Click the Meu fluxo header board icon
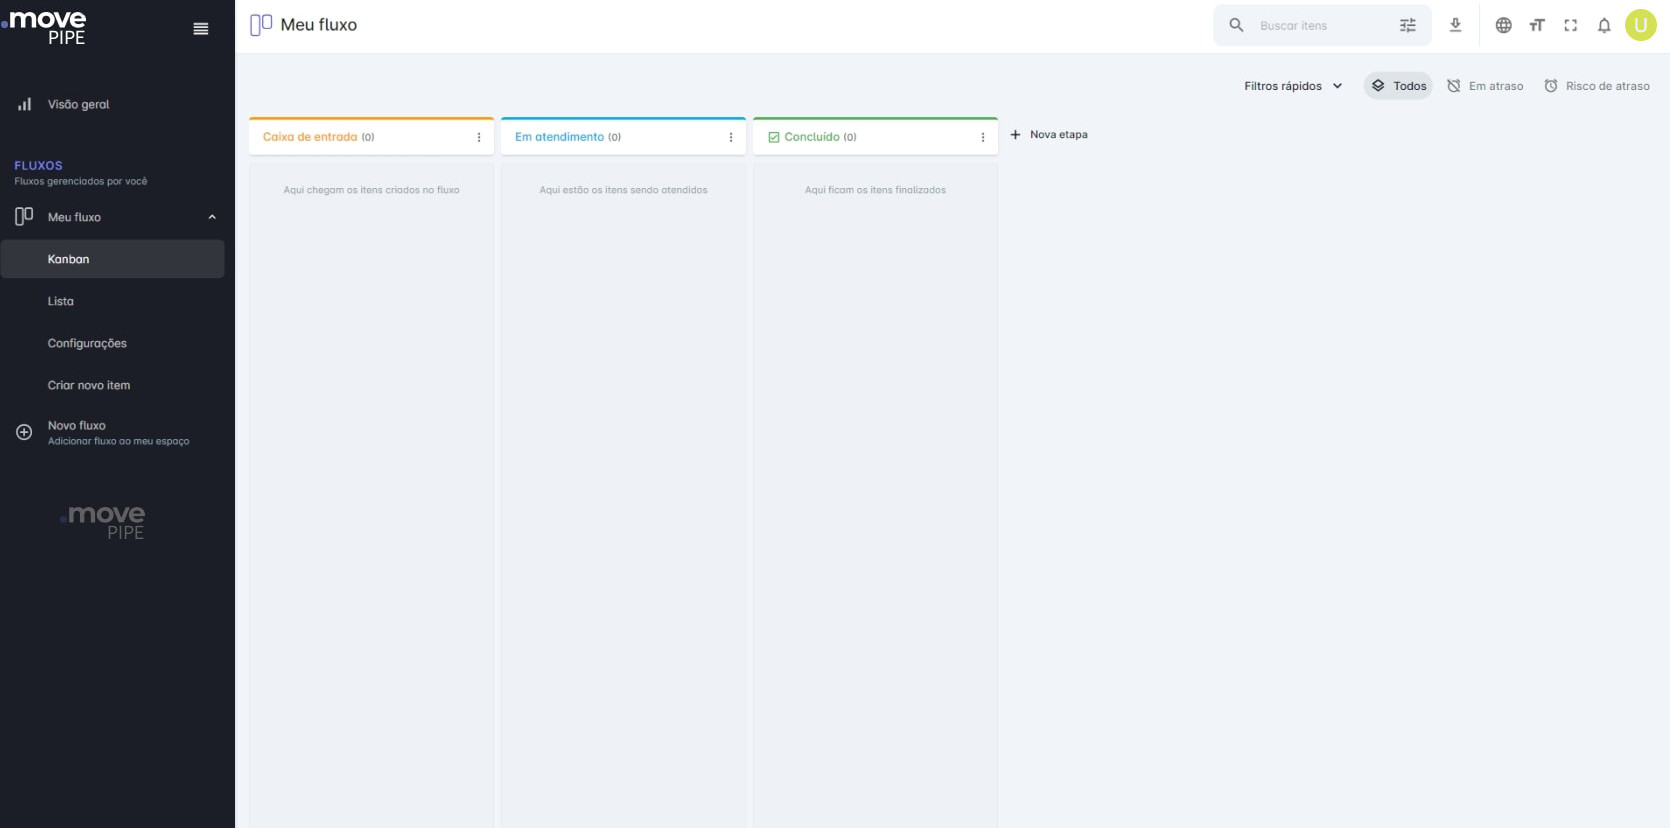The width and height of the screenshot is (1670, 828). pos(261,25)
